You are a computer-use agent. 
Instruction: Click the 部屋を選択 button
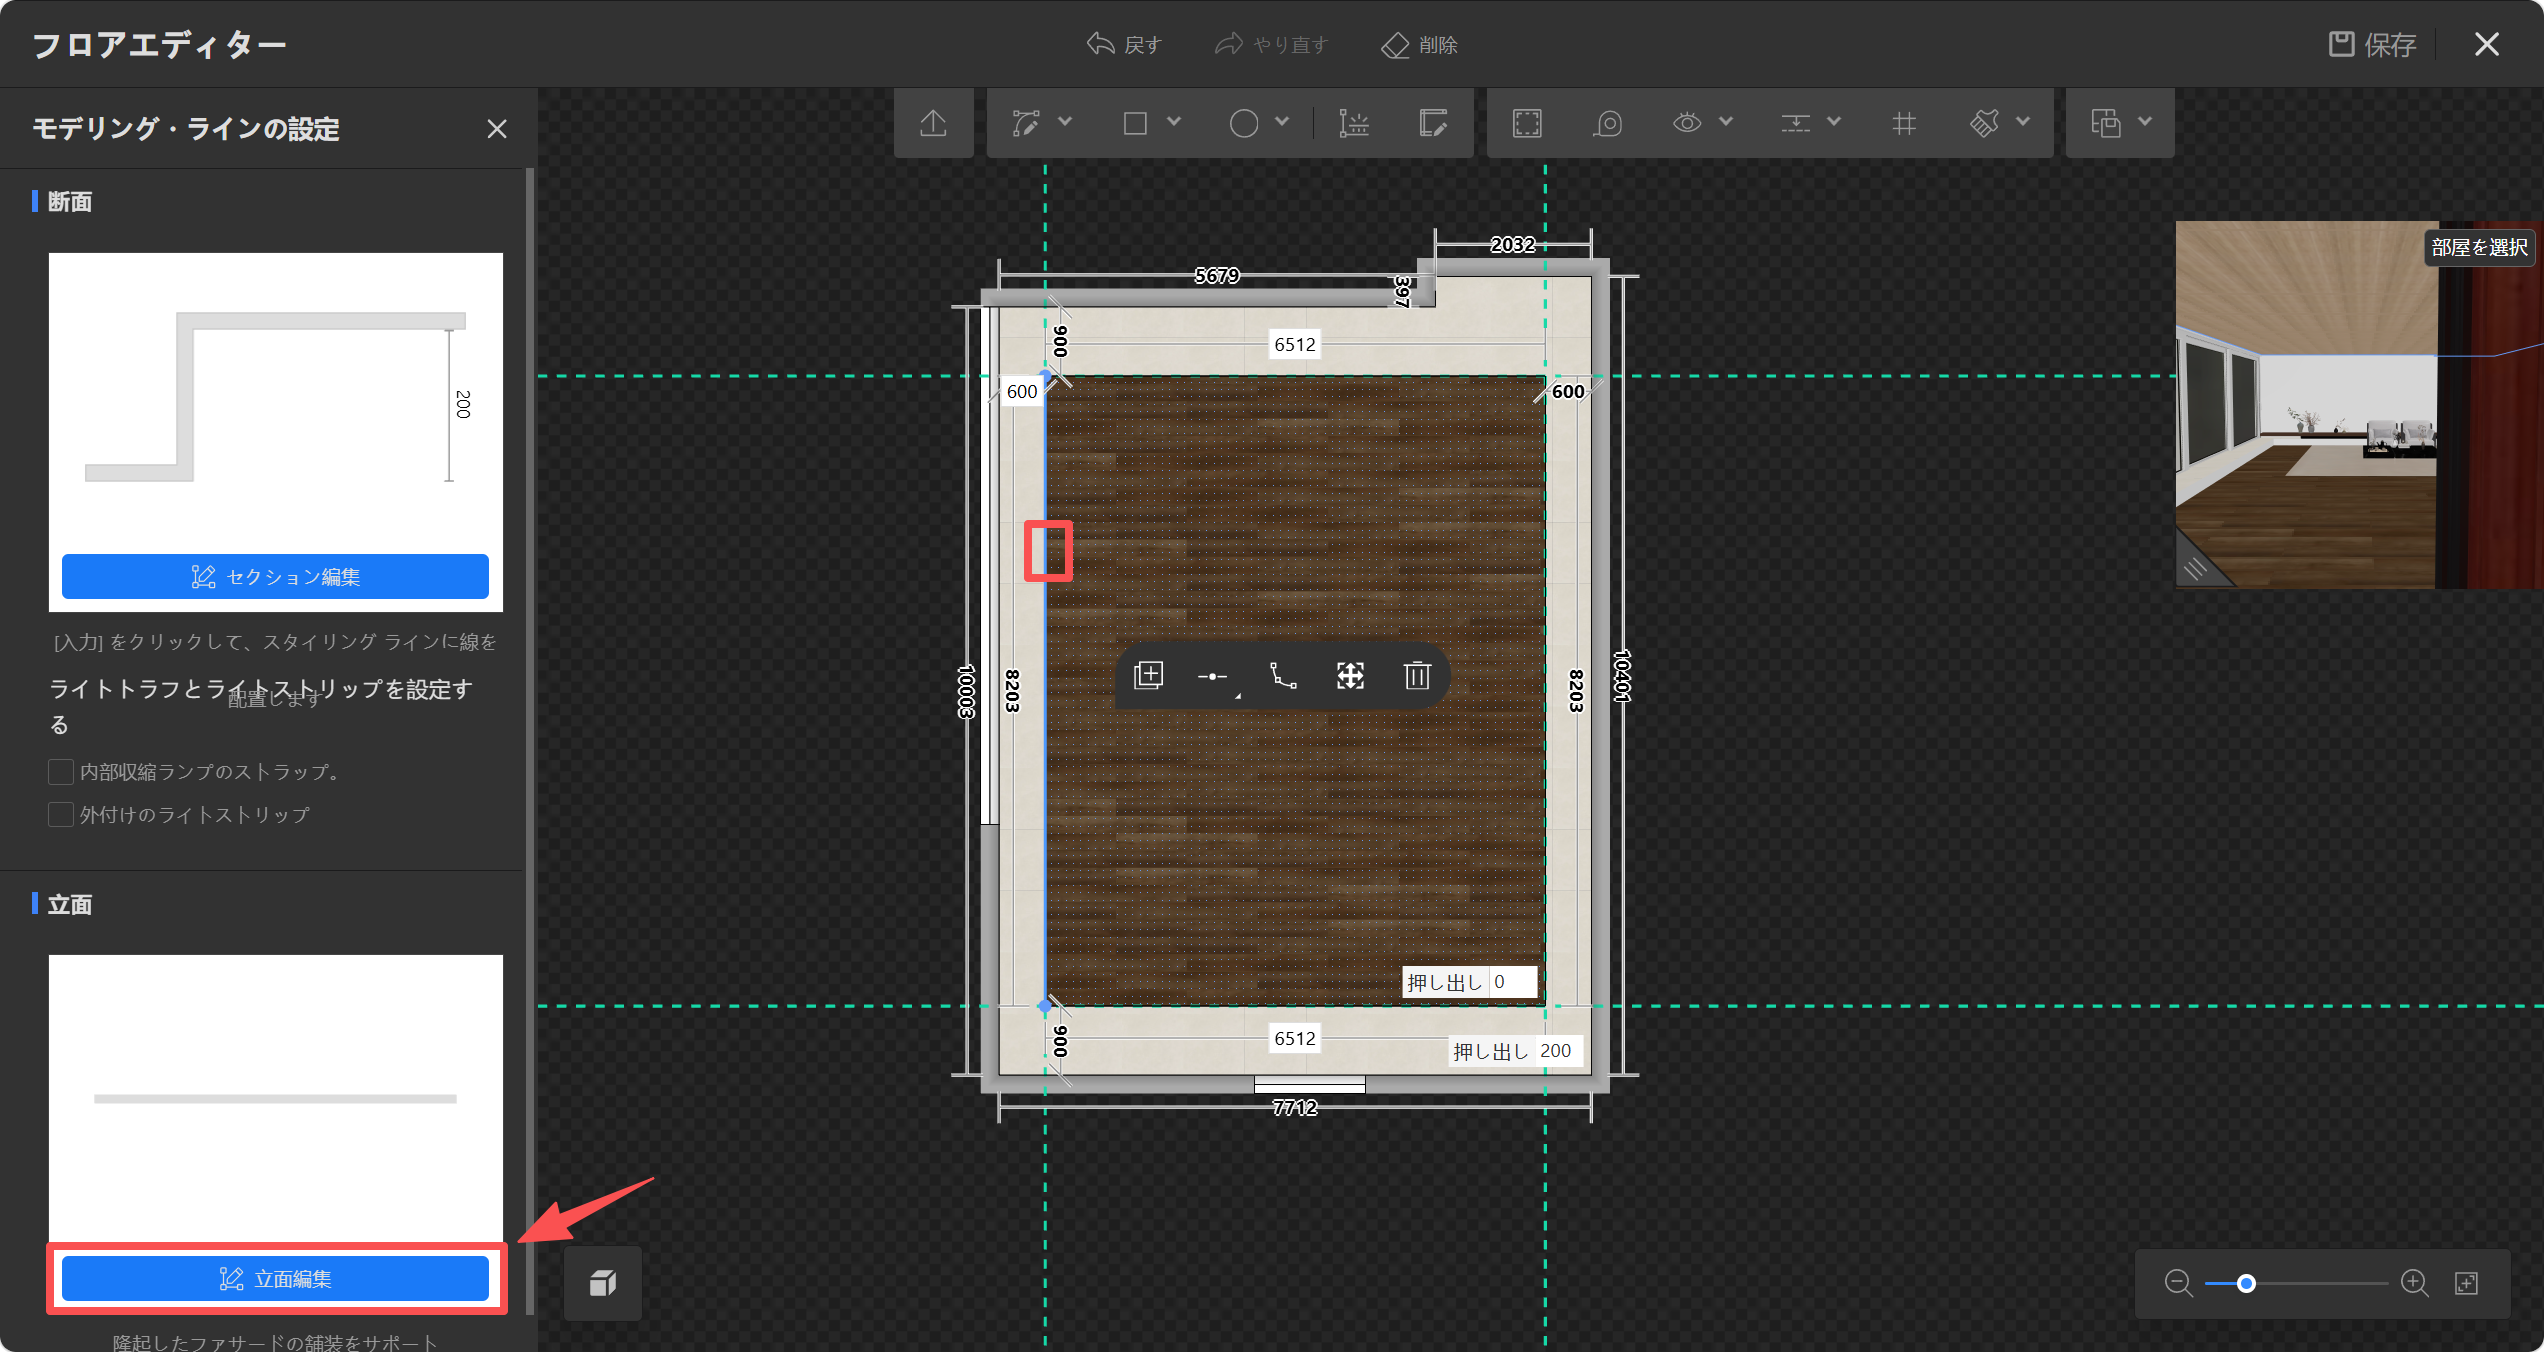pos(2479,247)
